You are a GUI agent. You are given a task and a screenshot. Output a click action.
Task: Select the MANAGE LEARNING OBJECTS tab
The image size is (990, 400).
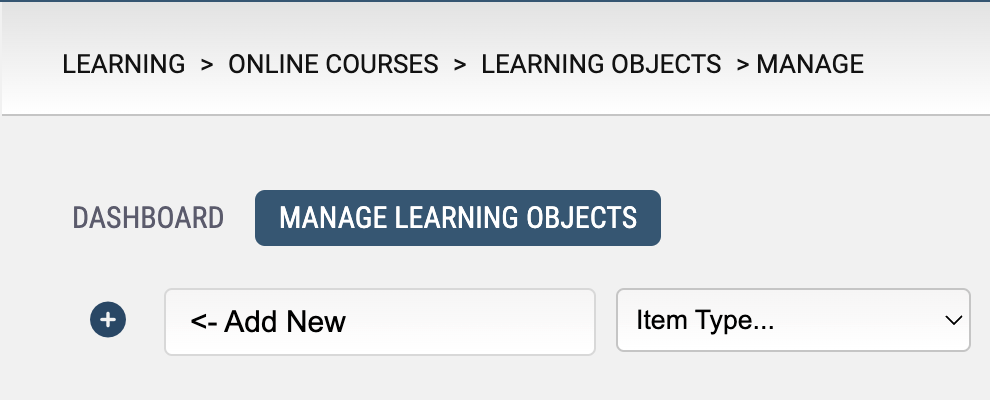pyautogui.click(x=458, y=218)
